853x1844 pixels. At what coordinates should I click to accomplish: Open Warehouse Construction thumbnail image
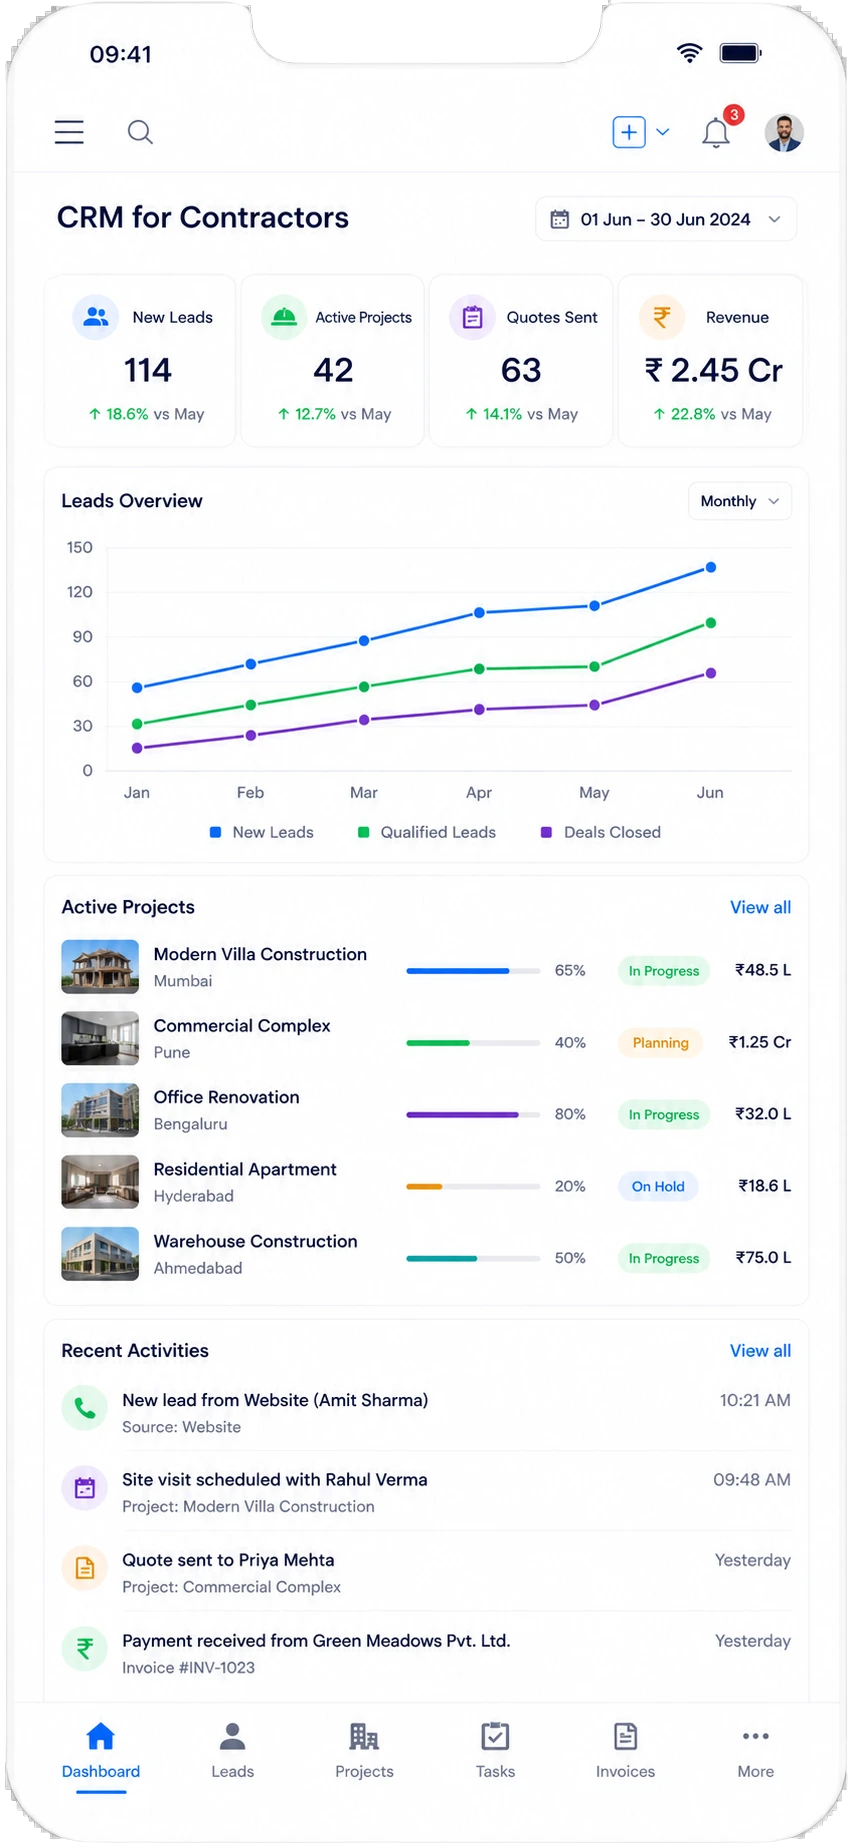click(x=100, y=1255)
